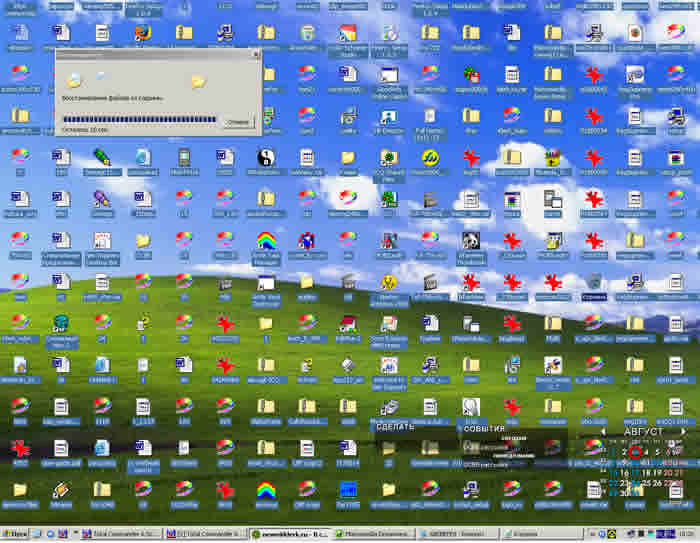The height and width of the screenshot is (543, 700).
Task: Open the red-roof house desktop icon
Action: [348, 324]
